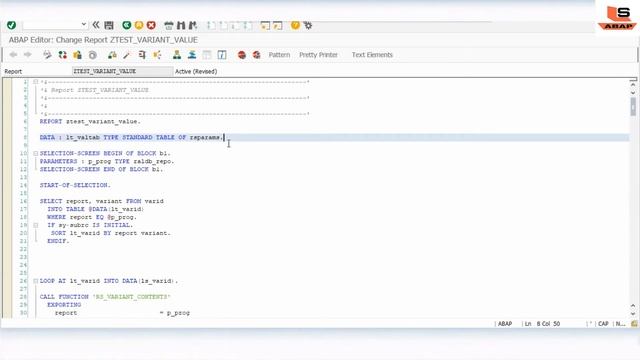Collapse the command field with double chevron
The height and width of the screenshot is (360, 640).
tap(96, 25)
